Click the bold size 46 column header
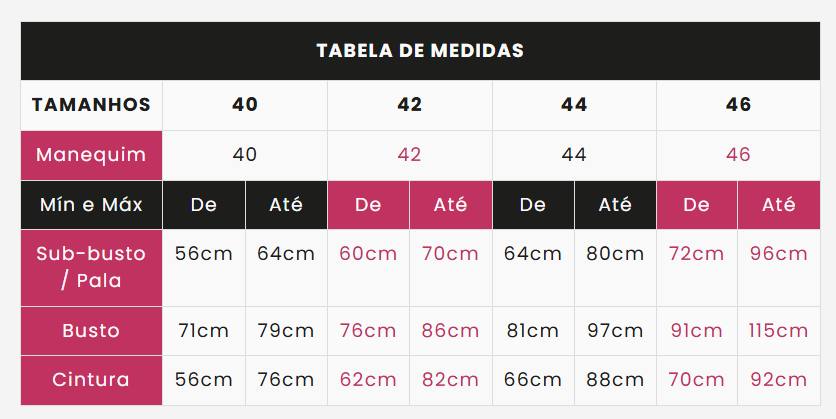 pyautogui.click(x=738, y=105)
